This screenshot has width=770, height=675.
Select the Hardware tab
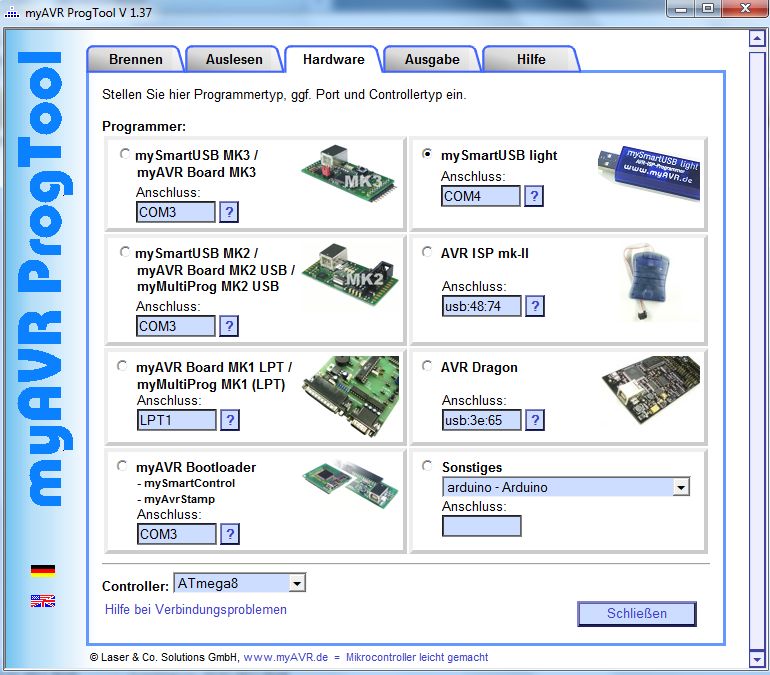[x=333, y=59]
